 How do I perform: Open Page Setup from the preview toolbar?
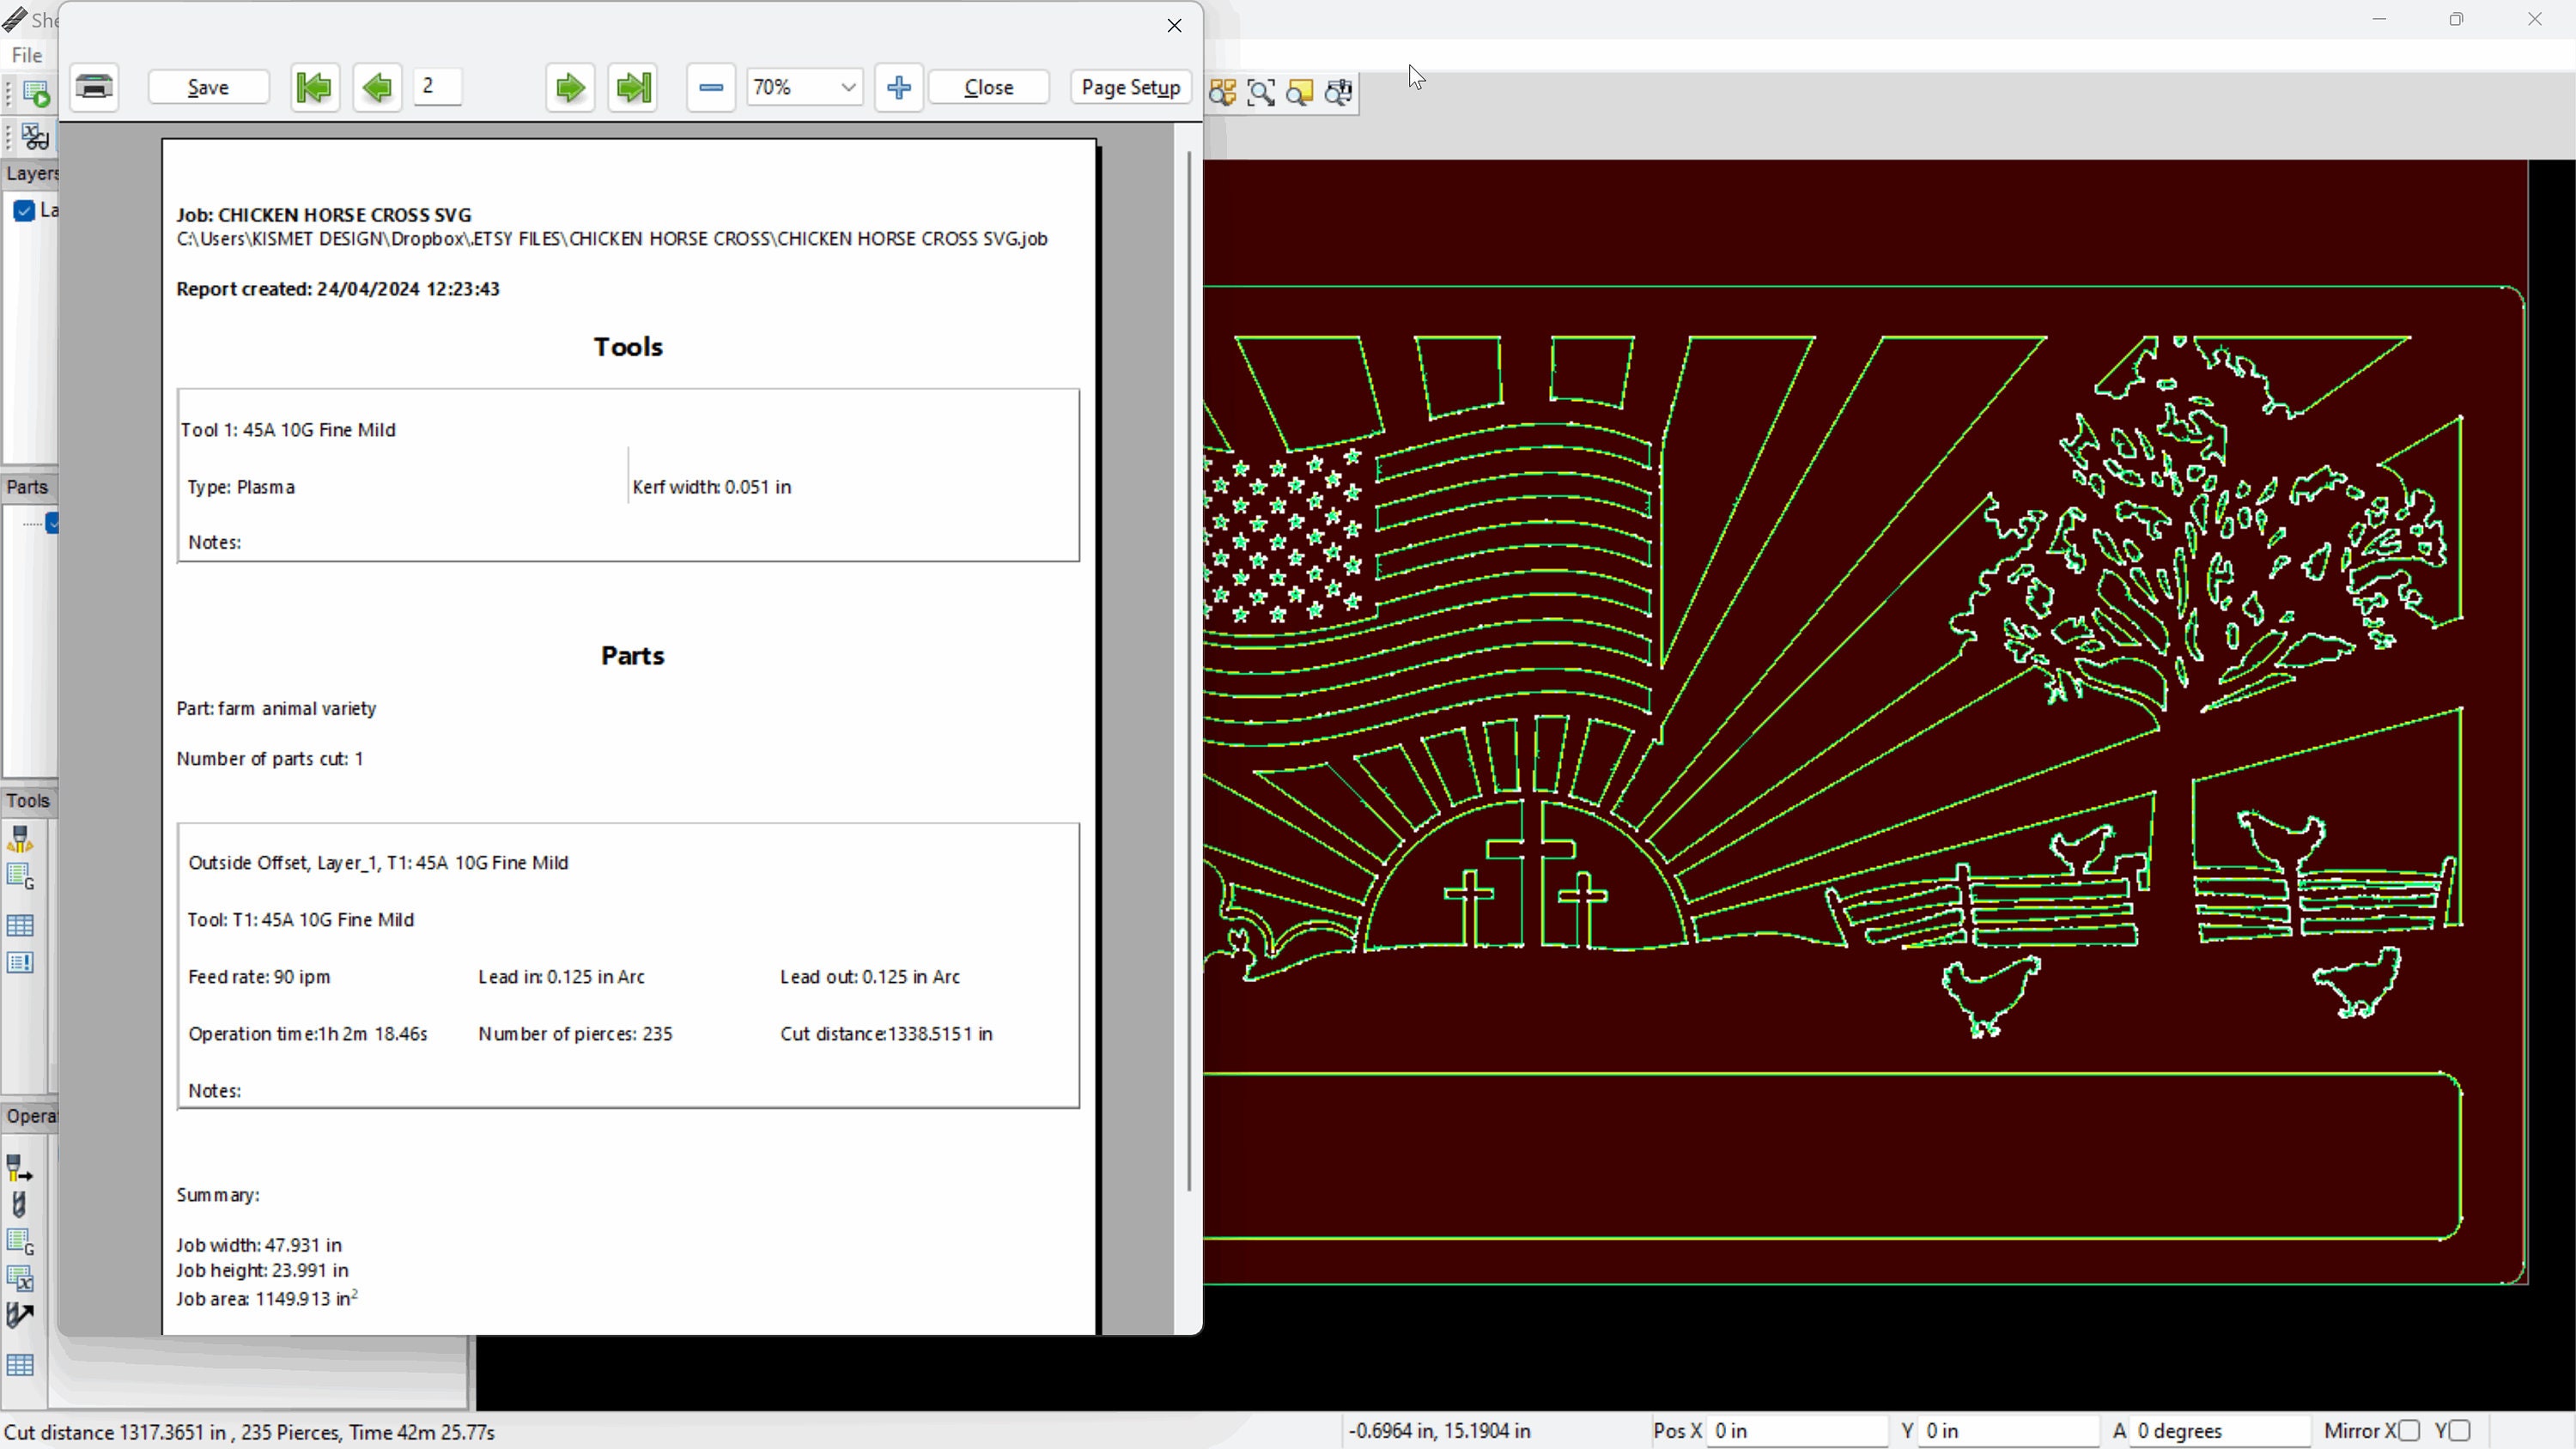[x=1131, y=88]
